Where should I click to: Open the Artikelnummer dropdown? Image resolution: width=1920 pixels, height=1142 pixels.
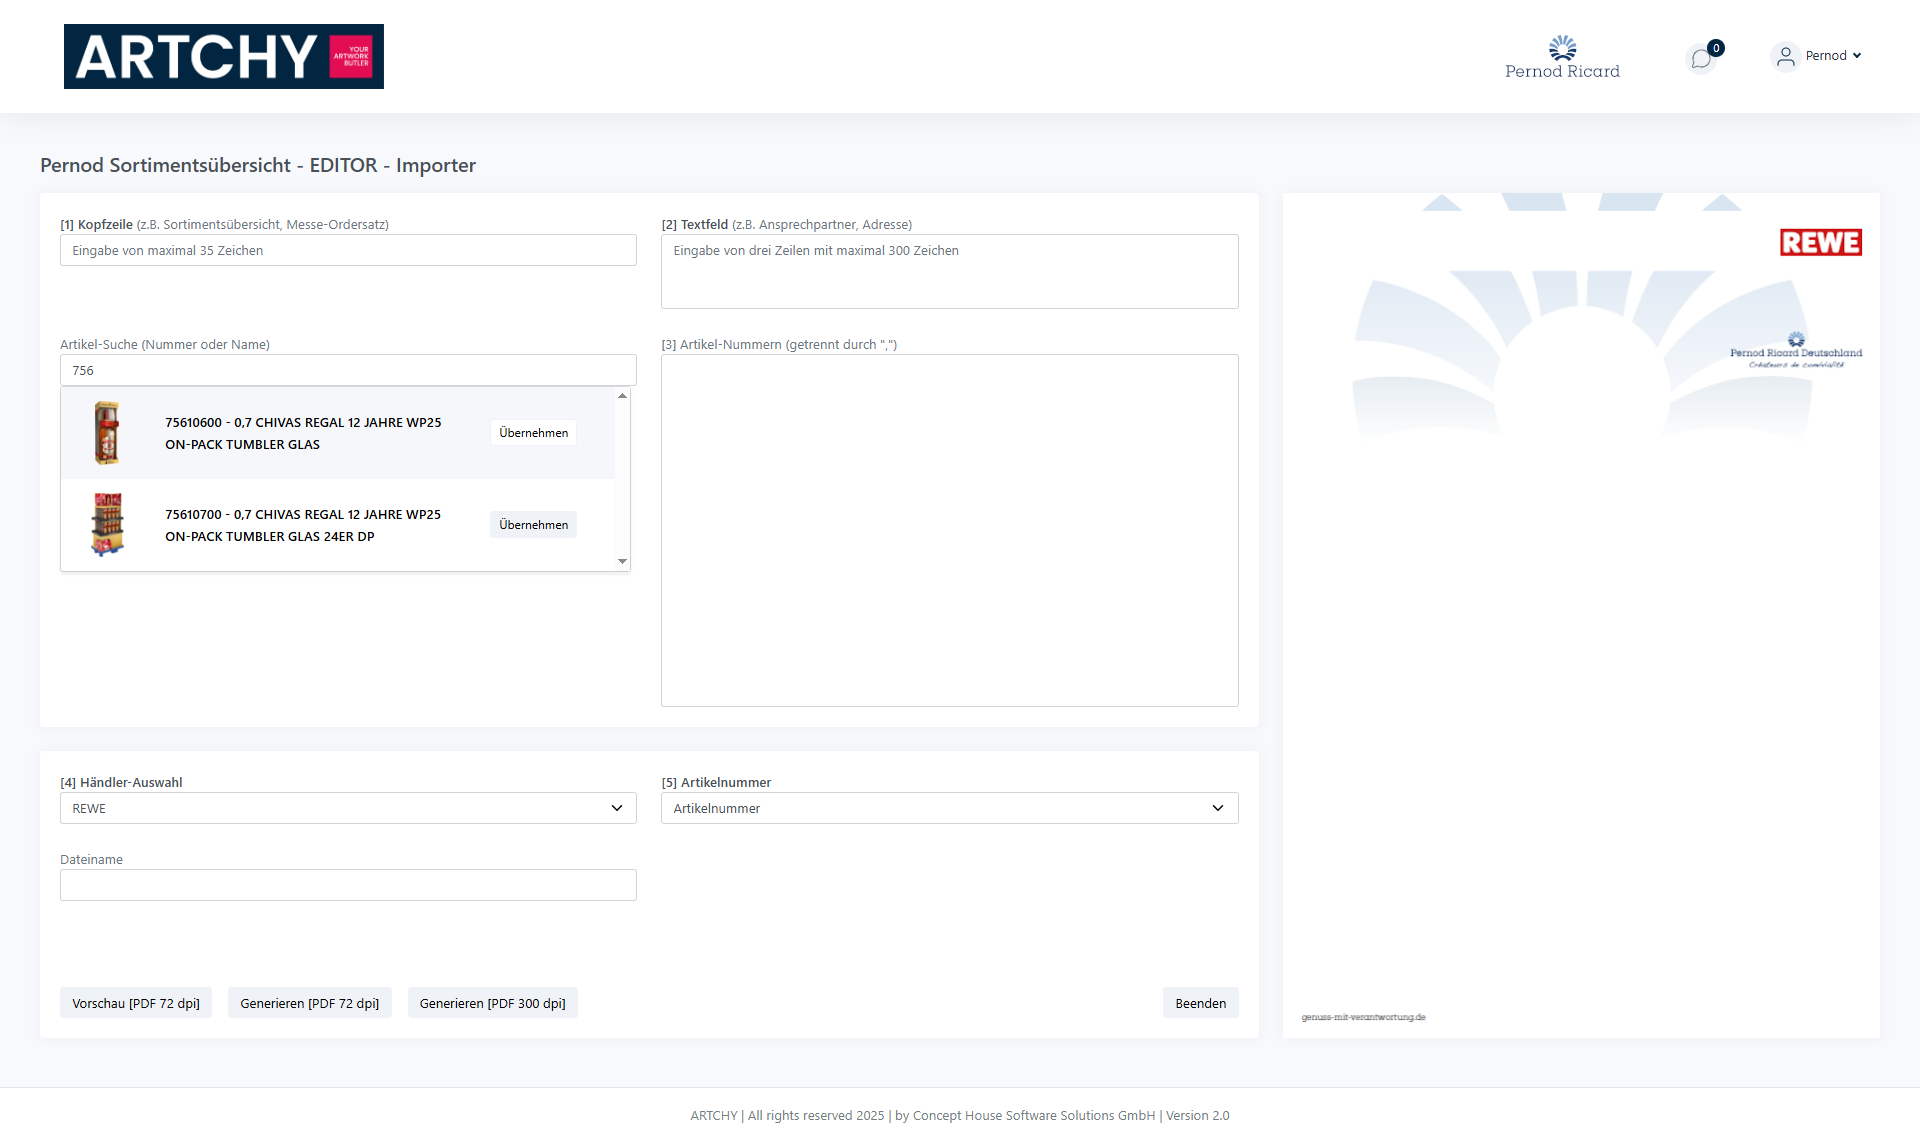(x=949, y=808)
